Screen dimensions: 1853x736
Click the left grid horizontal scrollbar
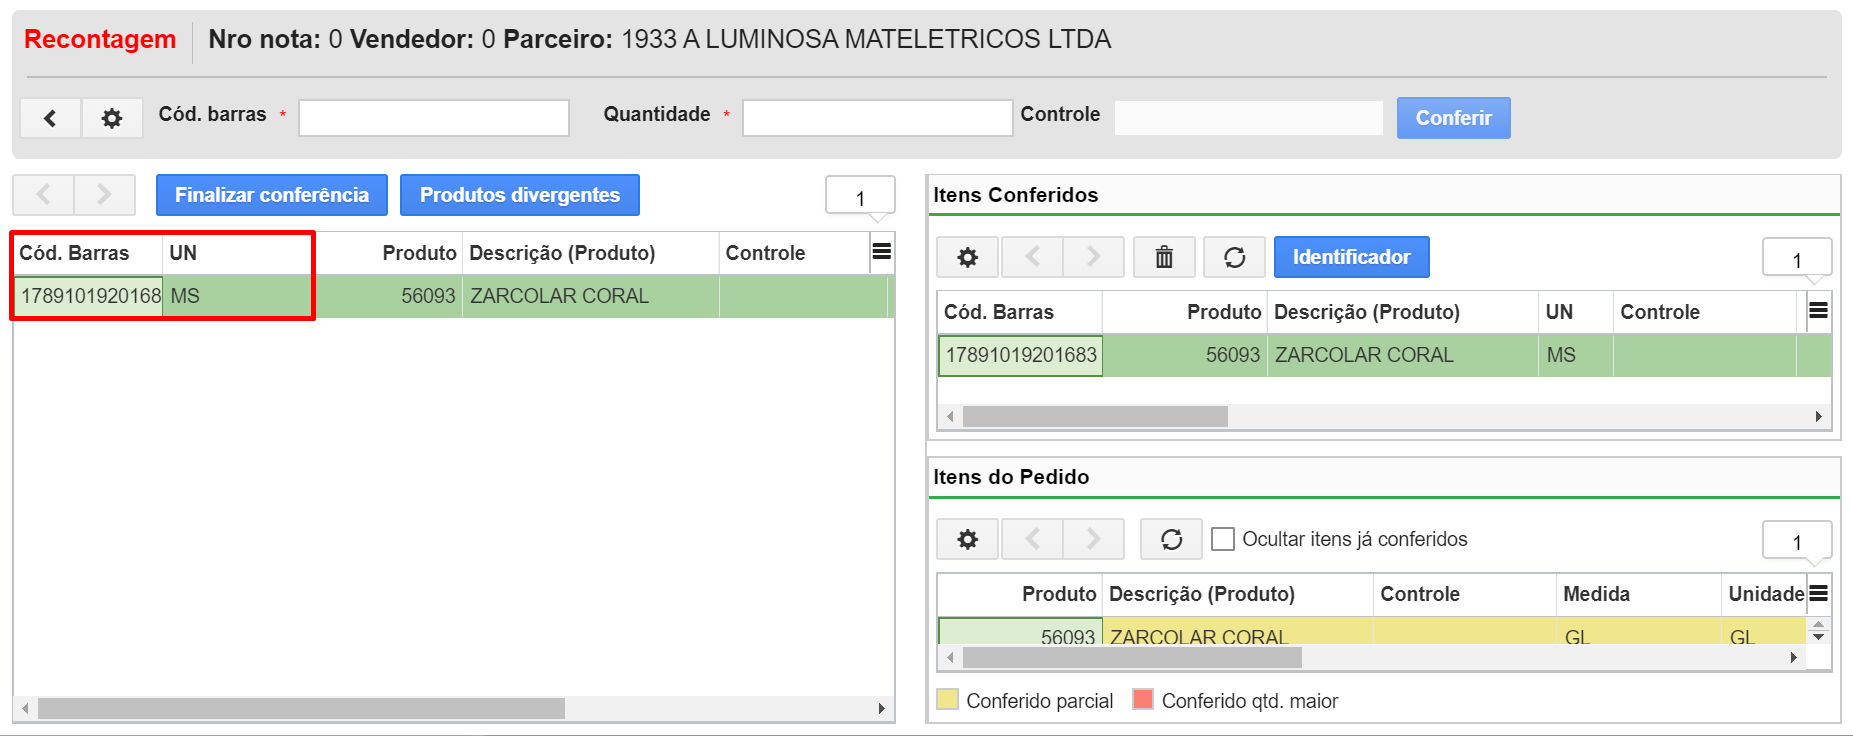(301, 708)
